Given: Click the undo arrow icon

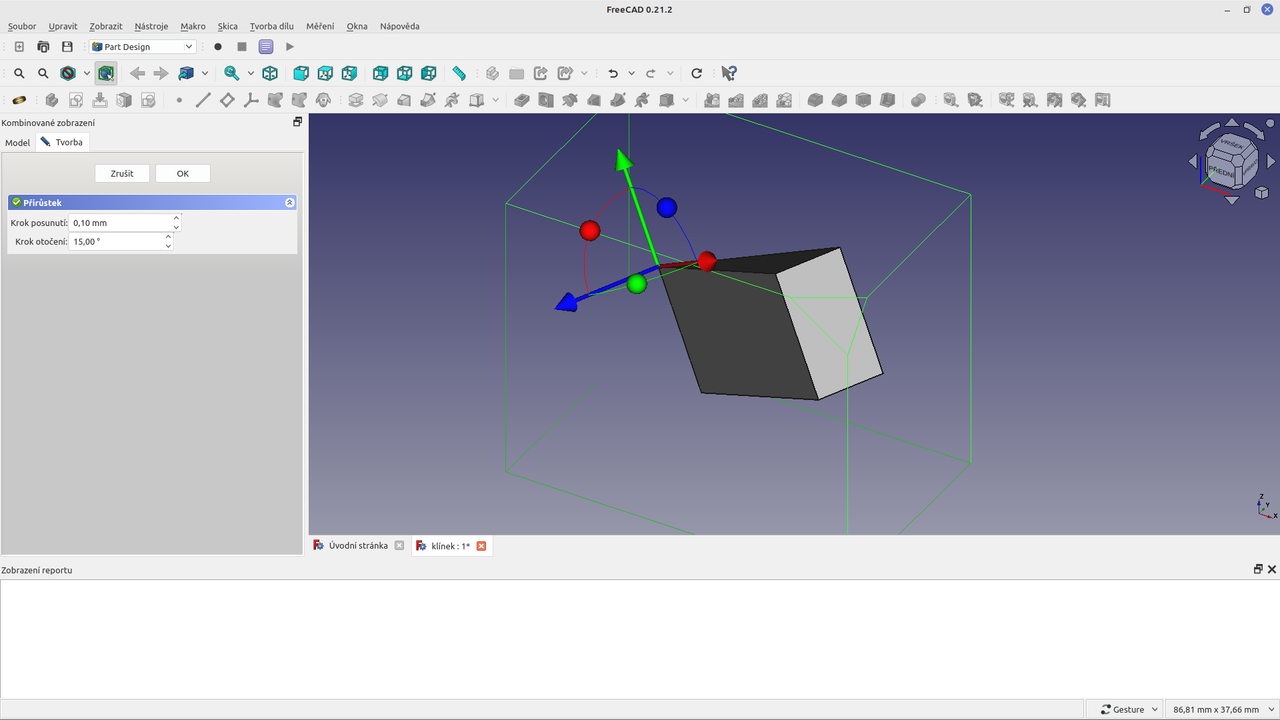Looking at the screenshot, I should (x=613, y=73).
